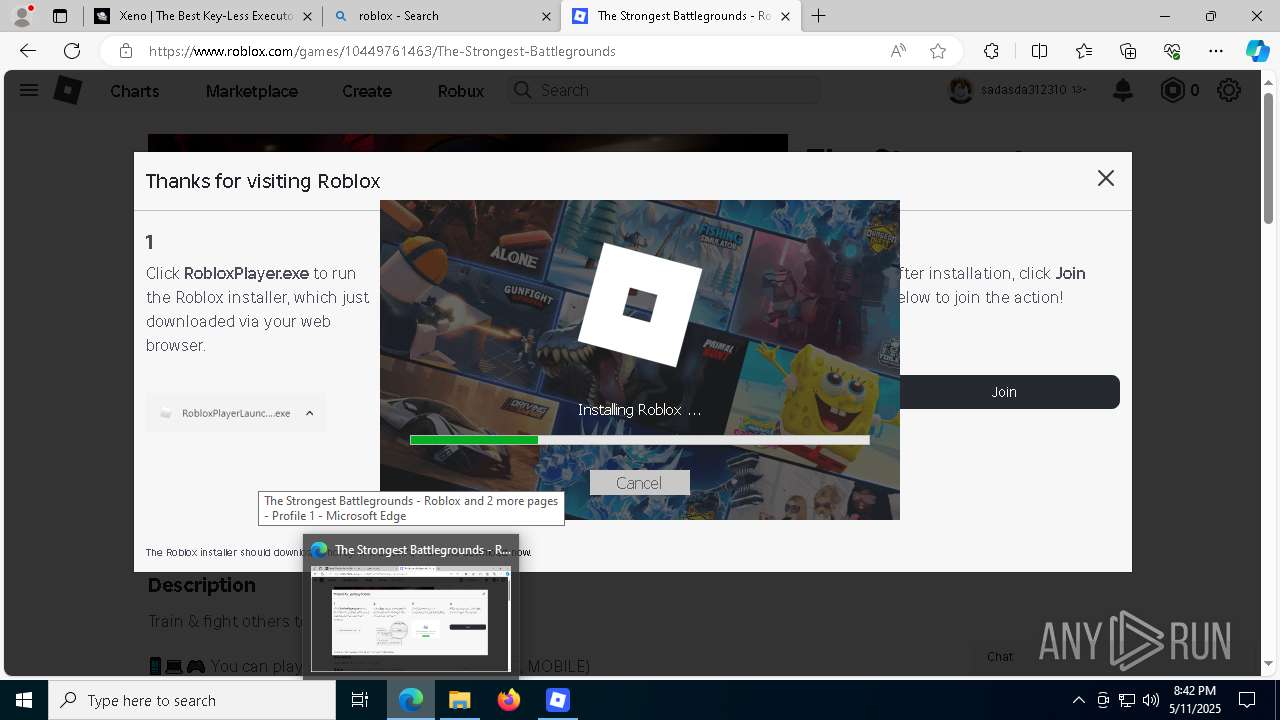Click the installing progress bar
The width and height of the screenshot is (1280, 720).
(x=640, y=440)
